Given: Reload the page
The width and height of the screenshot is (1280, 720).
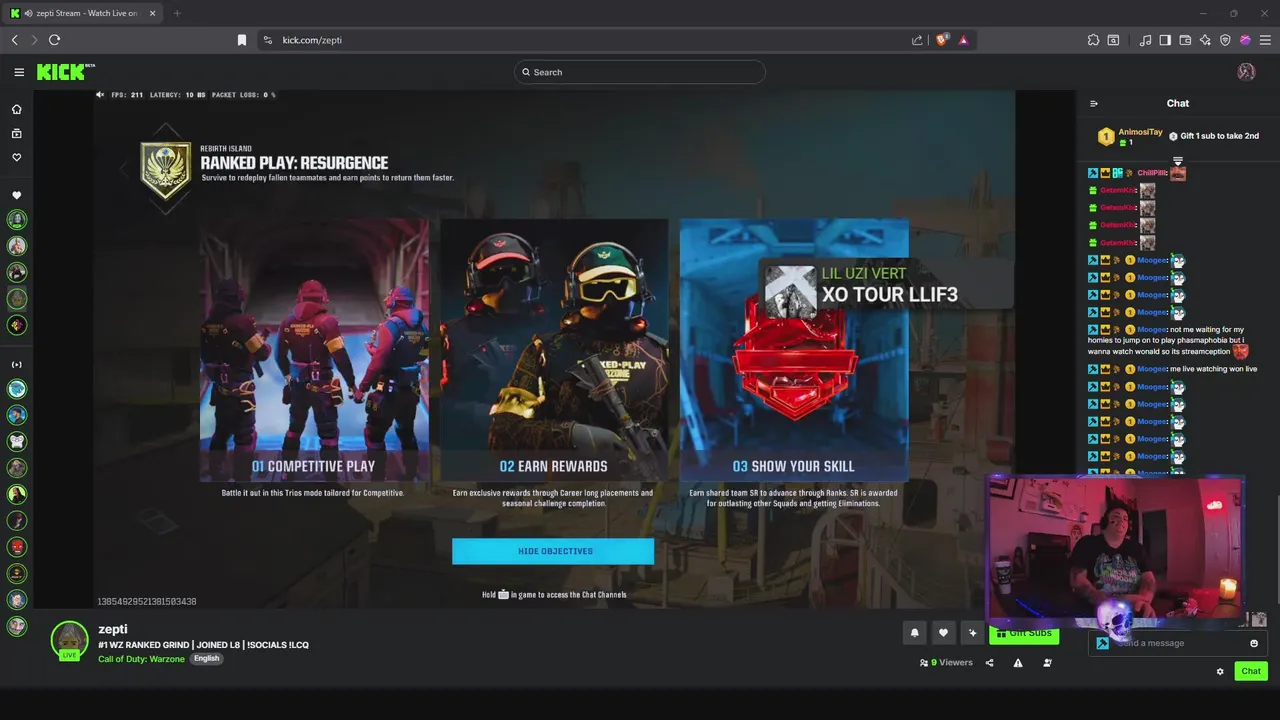Looking at the screenshot, I should [x=54, y=40].
